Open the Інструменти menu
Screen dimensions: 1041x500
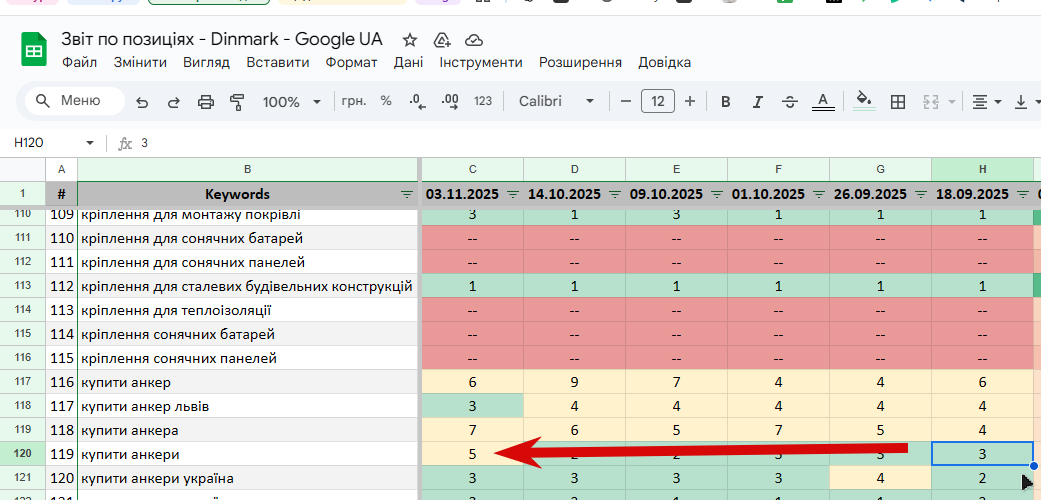[481, 62]
